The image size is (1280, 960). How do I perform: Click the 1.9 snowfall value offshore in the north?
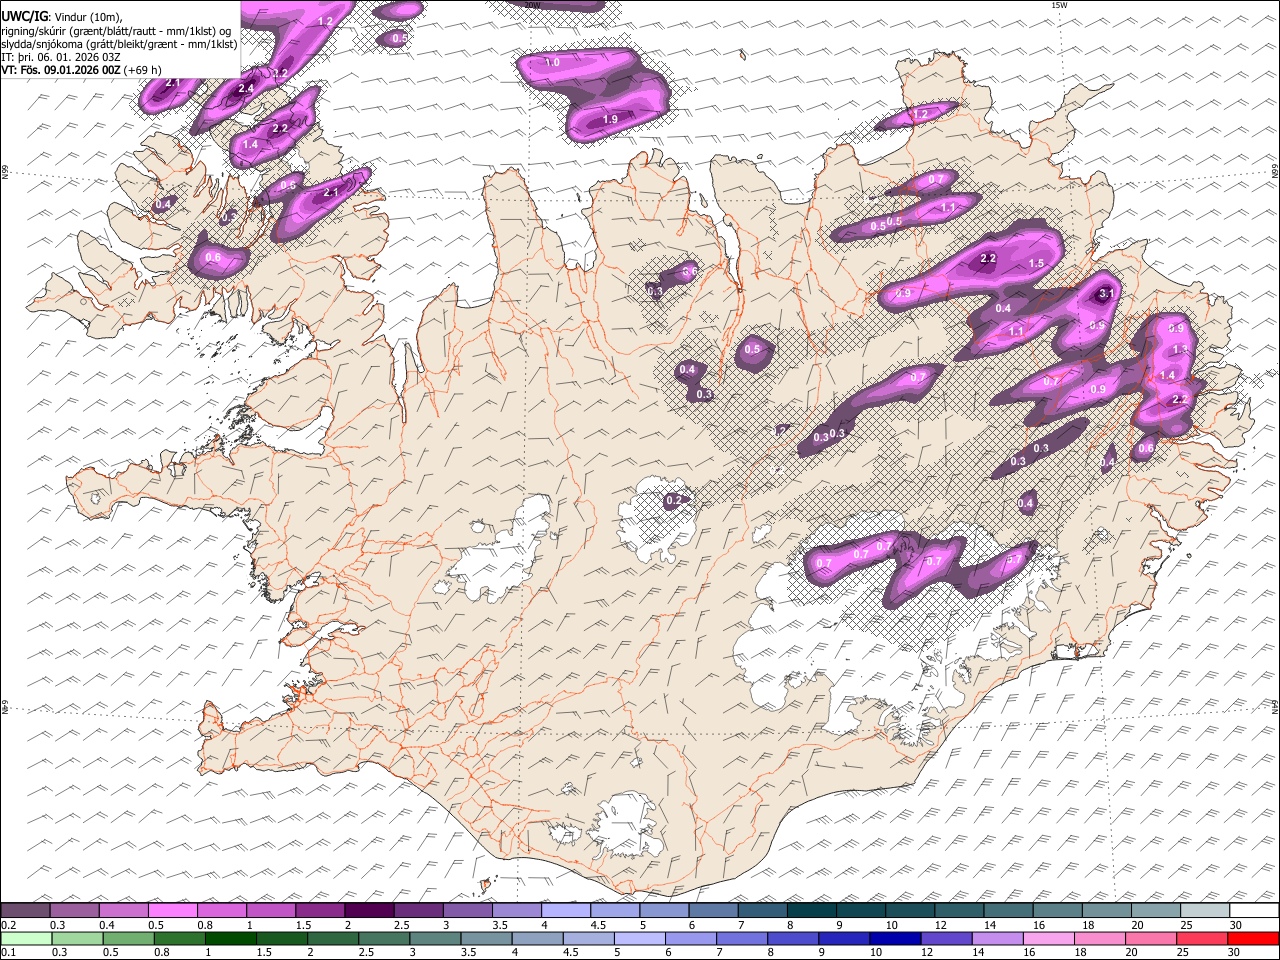(610, 120)
